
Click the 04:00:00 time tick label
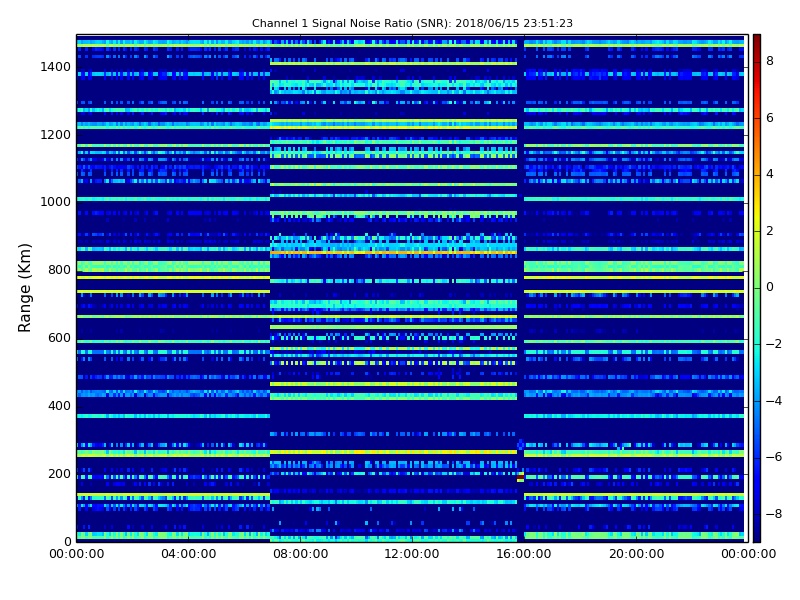188,554
